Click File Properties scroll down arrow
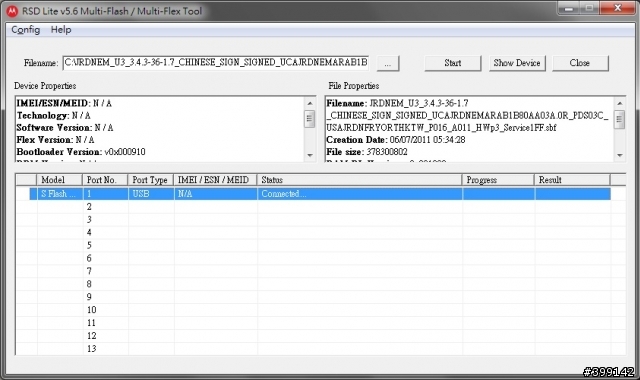Screen dimensions: 640x380 tap(620, 155)
